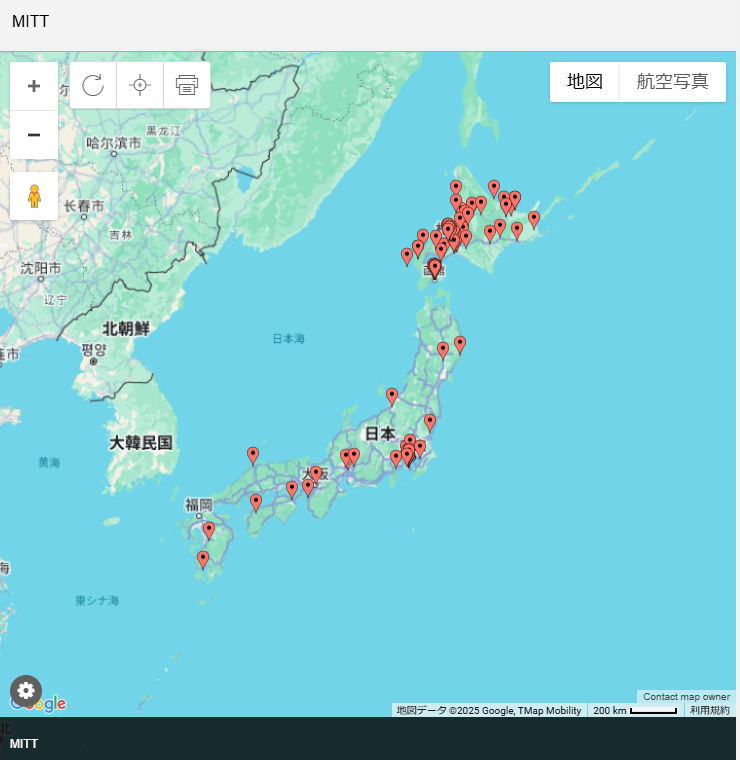Click the MITT title in header
The width and height of the screenshot is (740, 760).
(30, 22)
